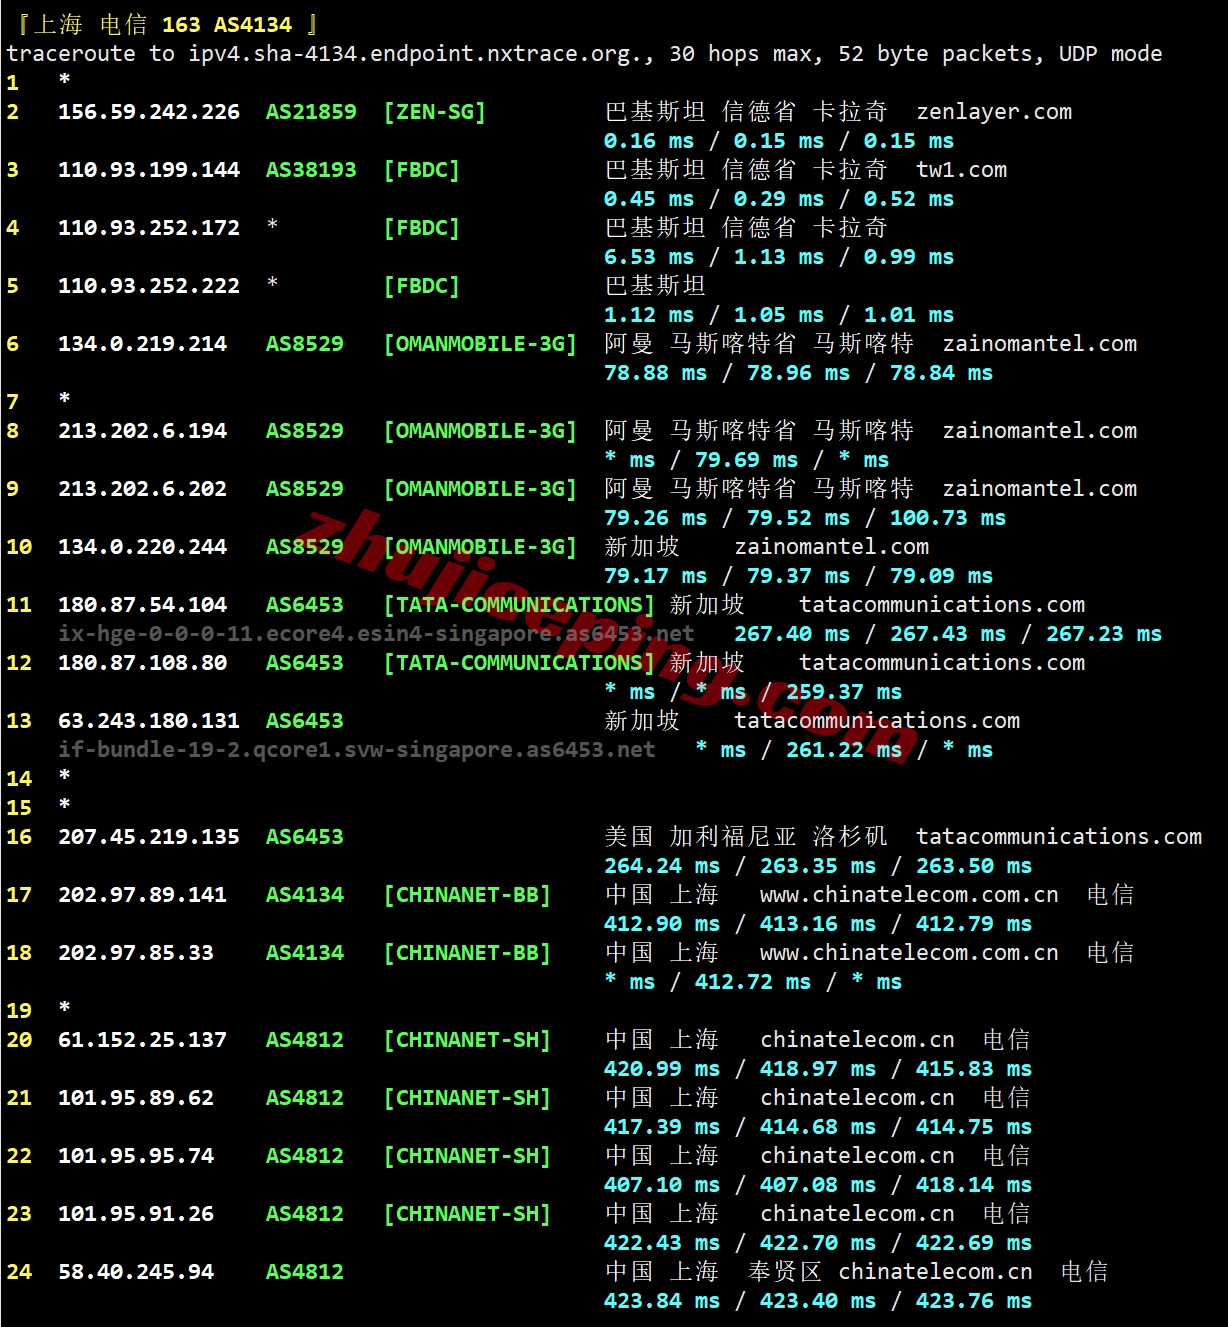Click the header text 上海 电信 163 AS4134

[163, 24]
